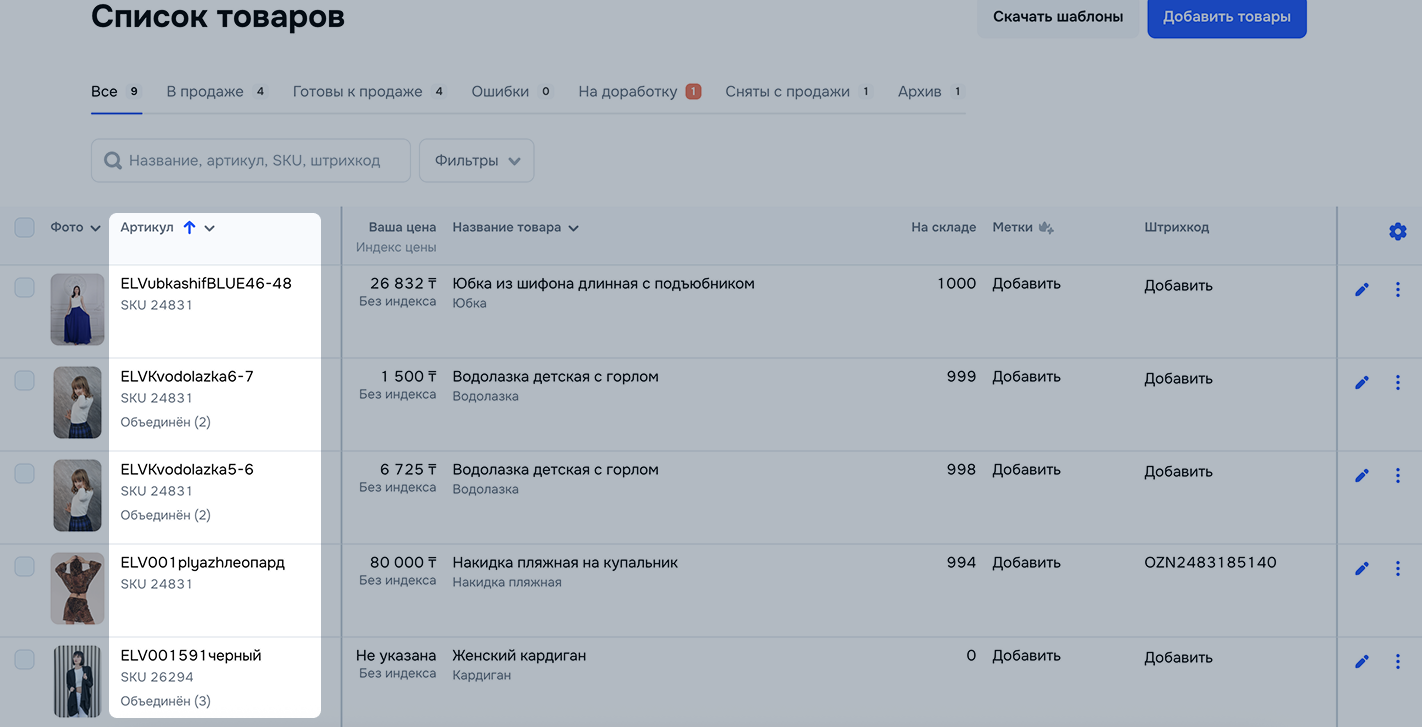Check the ELVubkashifBLUE46-48 row checkbox
This screenshot has height=727, width=1422.
(24, 288)
